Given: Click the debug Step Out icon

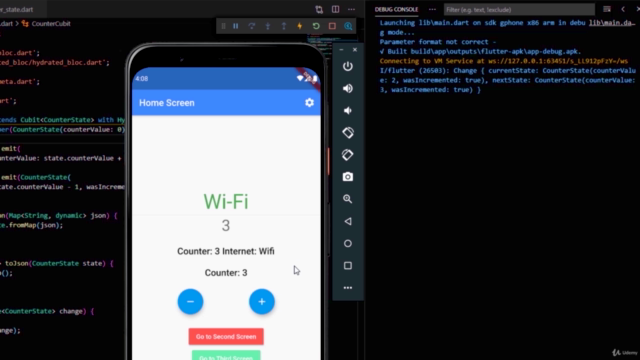Looking at the screenshot, I should click(284, 26).
